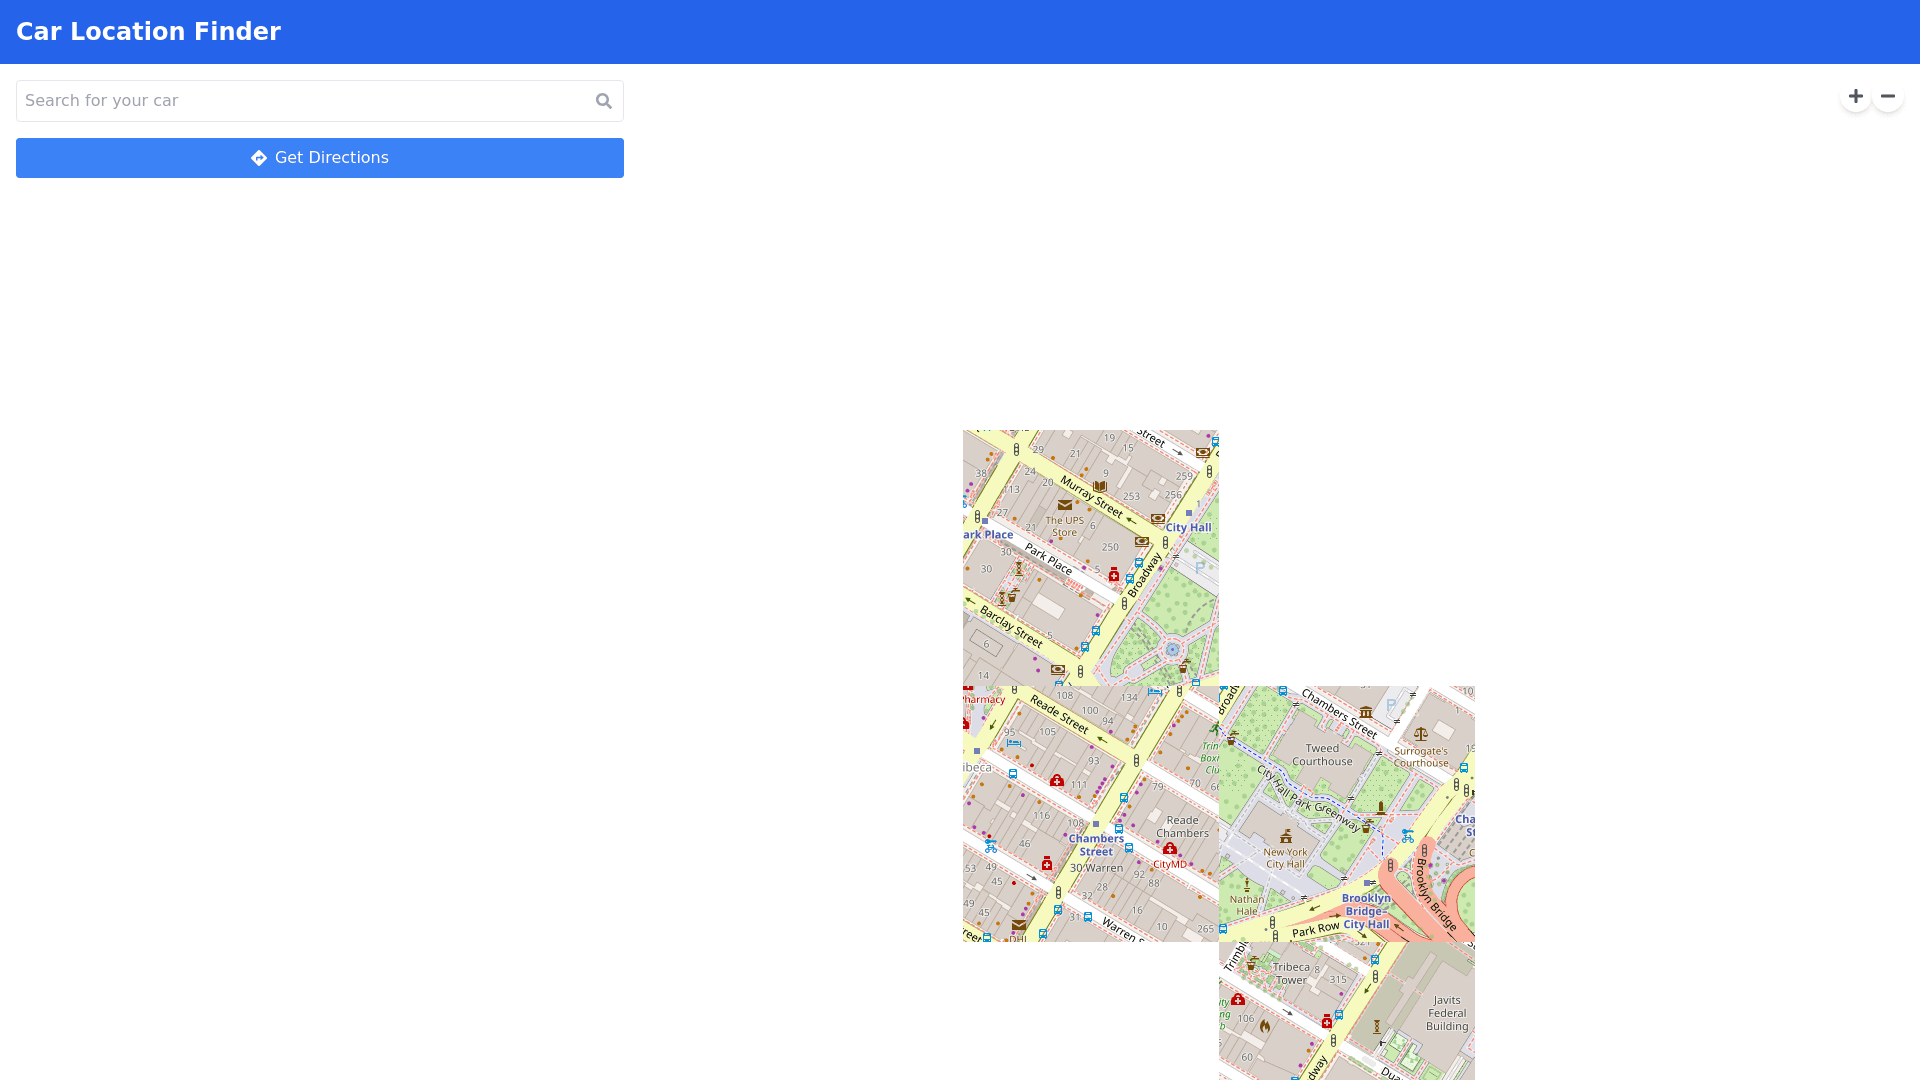The height and width of the screenshot is (1080, 1920).
Task: Click the library book icon on Murray Street
Action: click(1100, 487)
